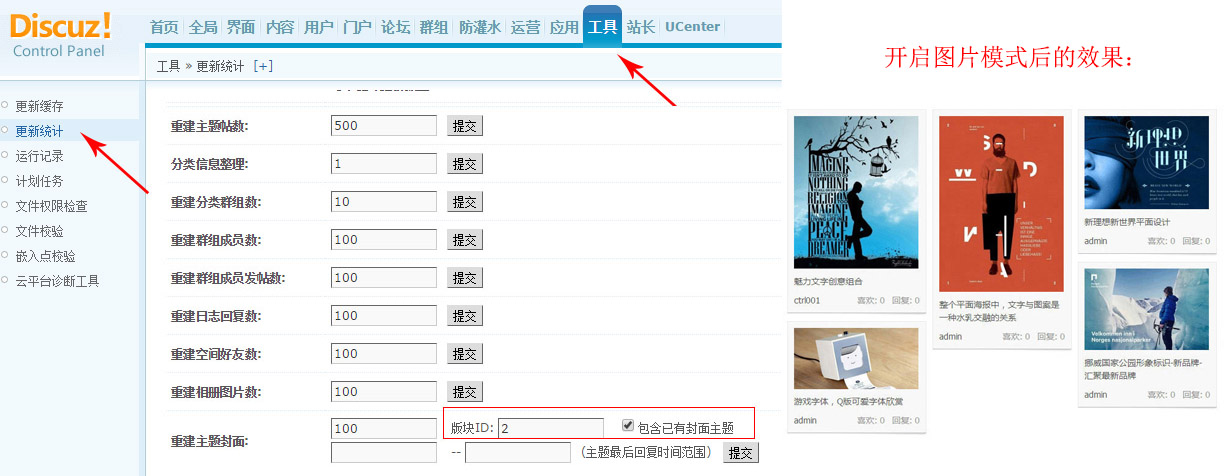Open the red bearded man poster thumbnail
Image resolution: width=1225 pixels, height=476 pixels.
[1001, 203]
